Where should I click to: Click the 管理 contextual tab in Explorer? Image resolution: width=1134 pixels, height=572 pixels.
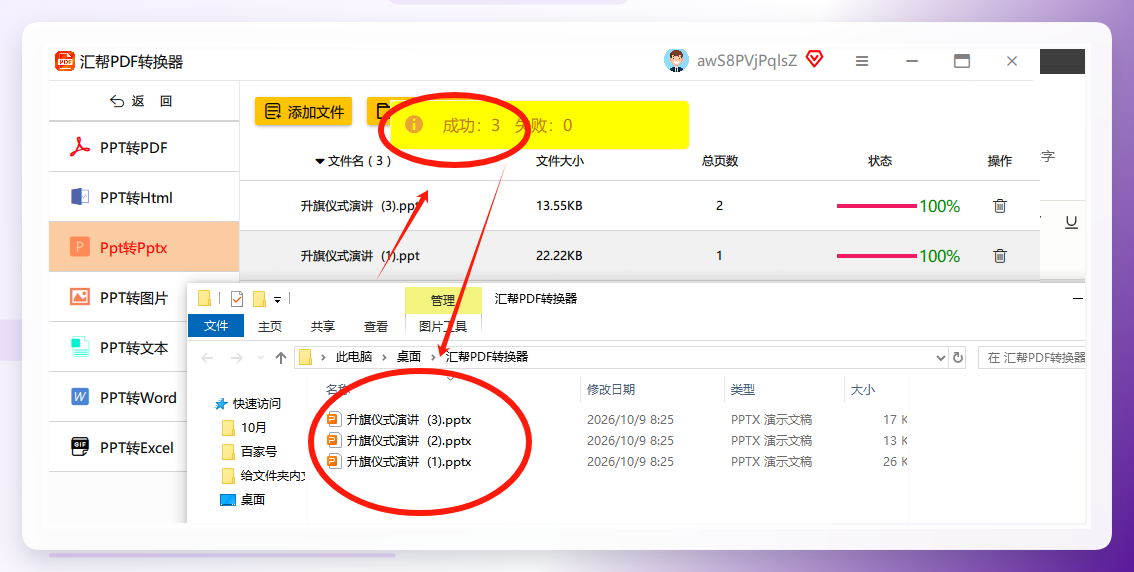click(x=443, y=300)
